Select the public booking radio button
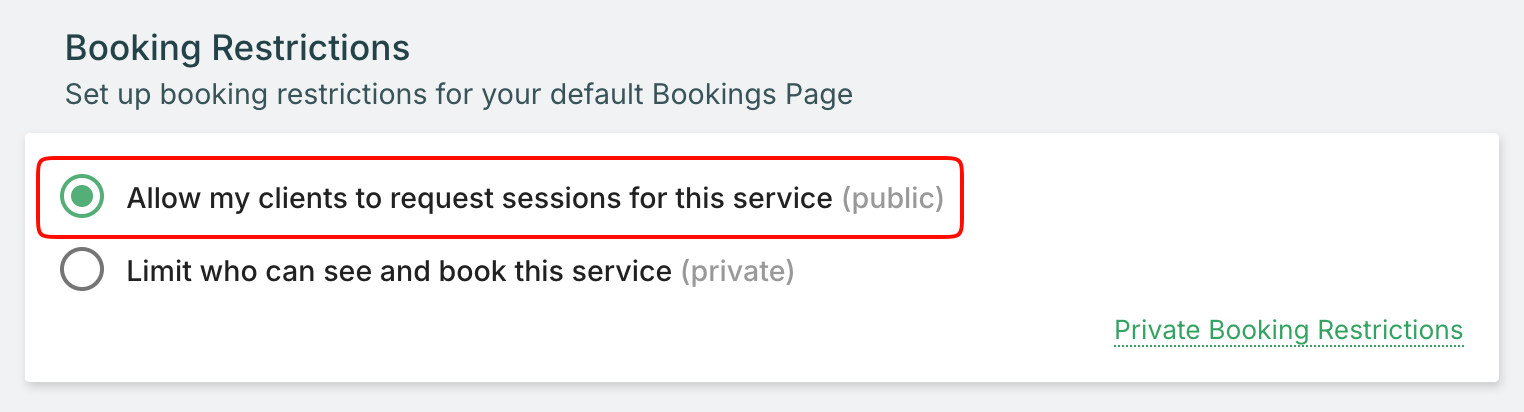Screen dimensions: 1524x412 pyautogui.click(x=82, y=198)
